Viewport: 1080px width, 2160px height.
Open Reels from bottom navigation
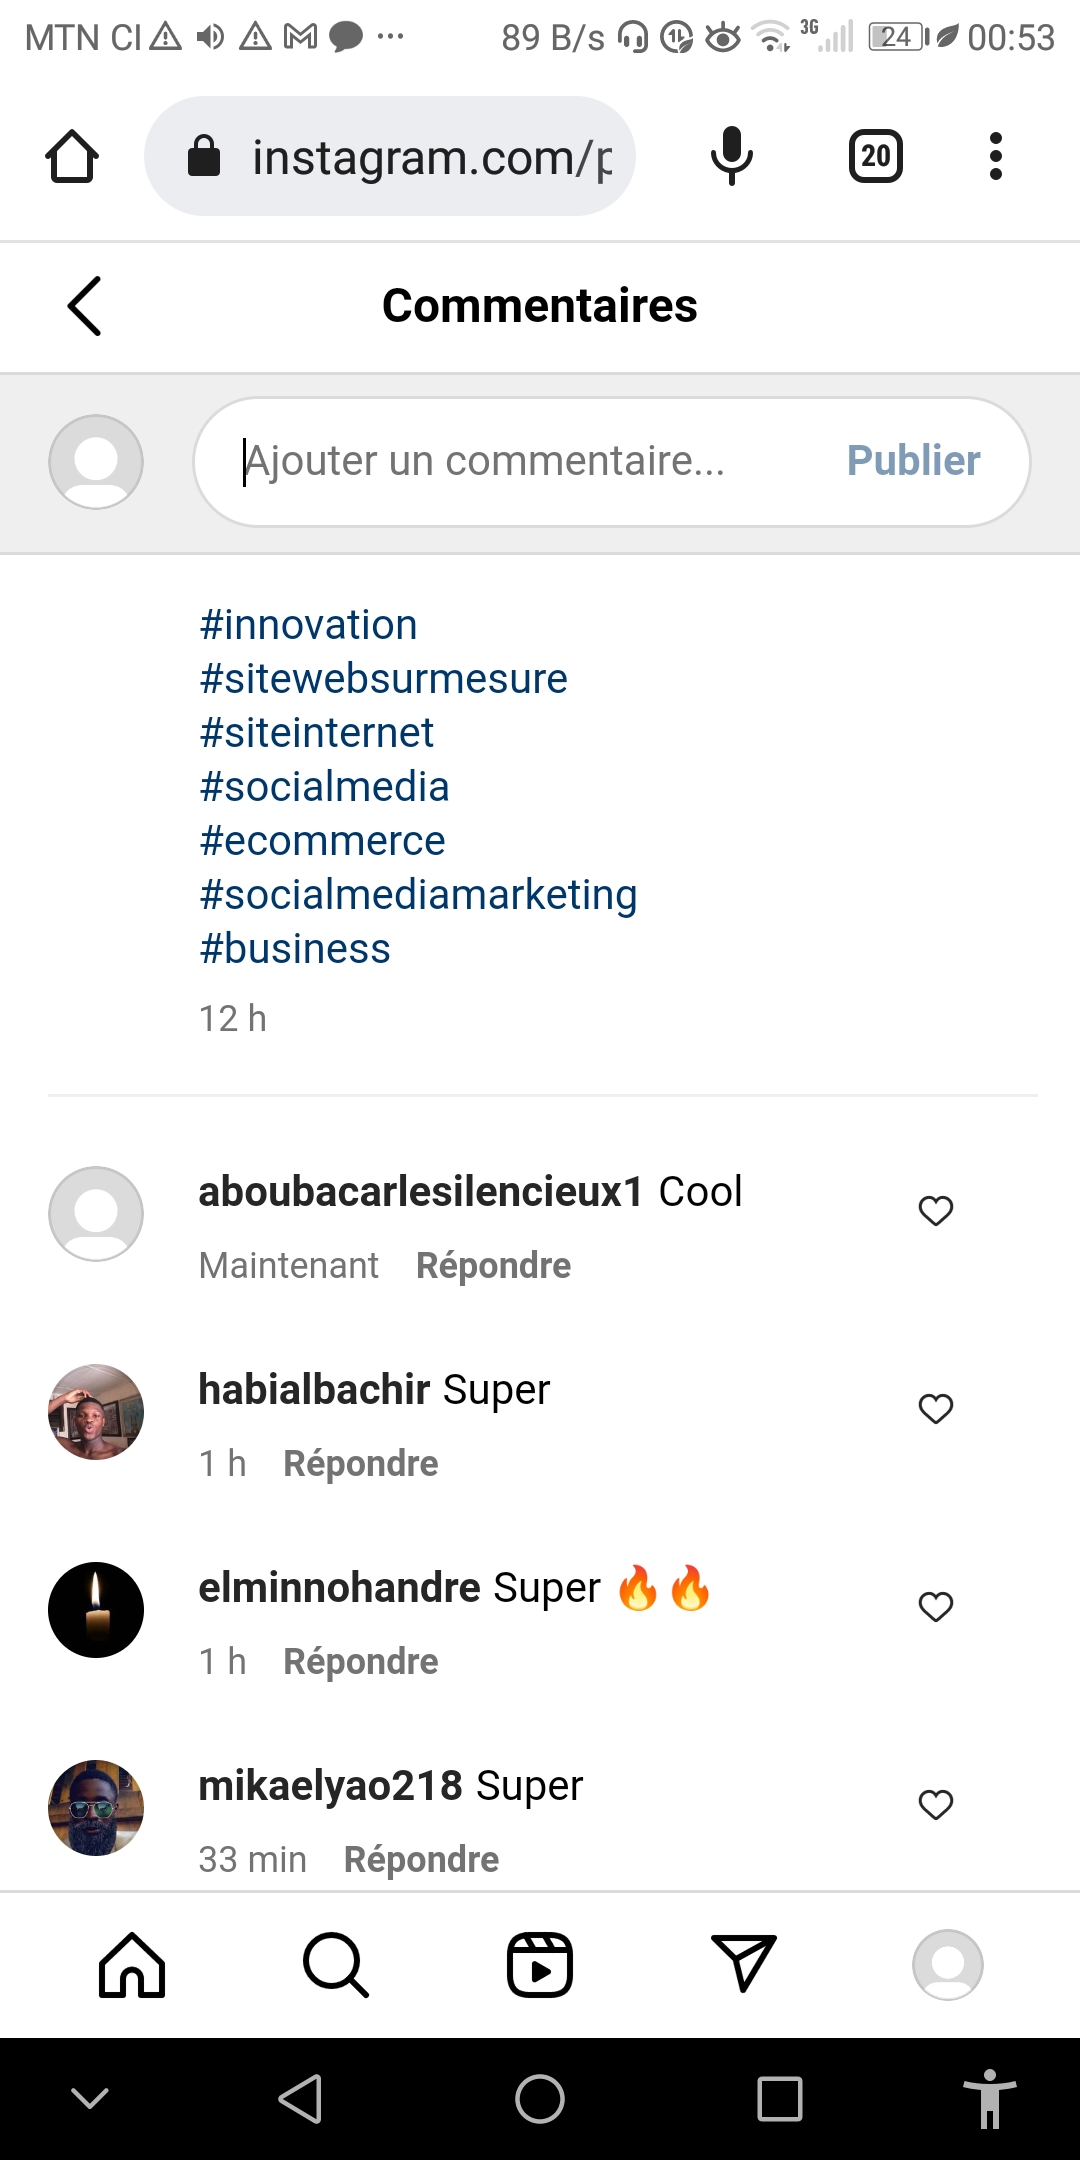click(540, 1965)
